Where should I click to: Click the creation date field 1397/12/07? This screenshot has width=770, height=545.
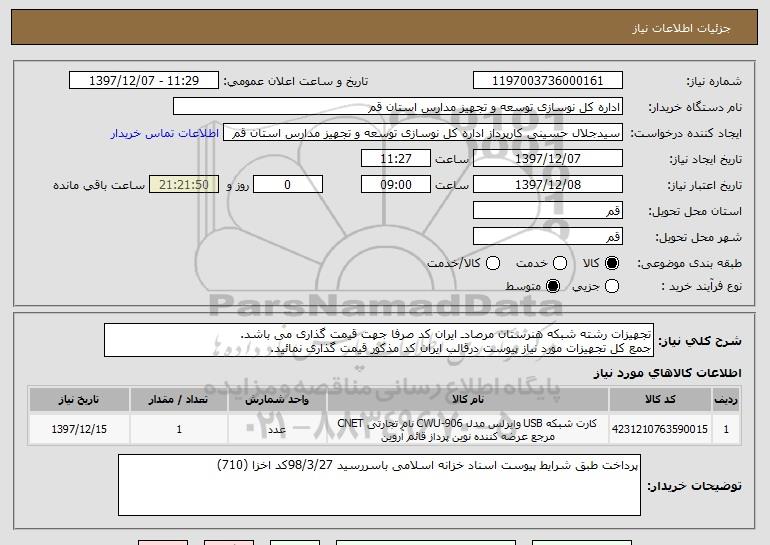[548, 159]
